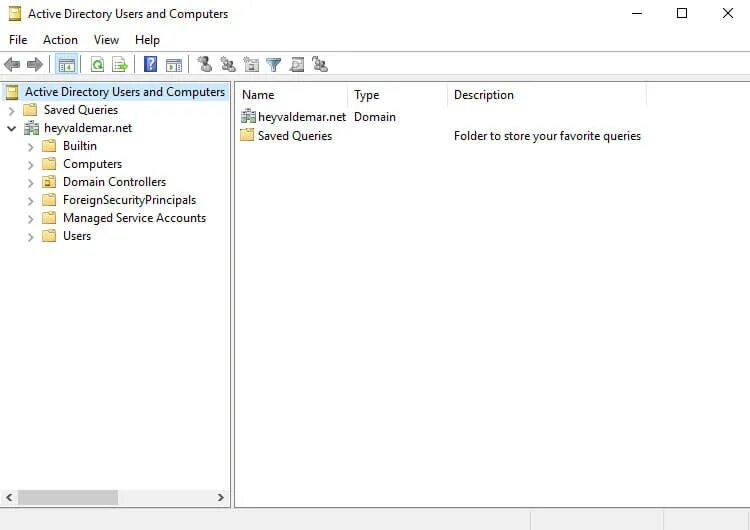Sort by Name column header
The width and height of the screenshot is (750, 530).
(x=292, y=95)
